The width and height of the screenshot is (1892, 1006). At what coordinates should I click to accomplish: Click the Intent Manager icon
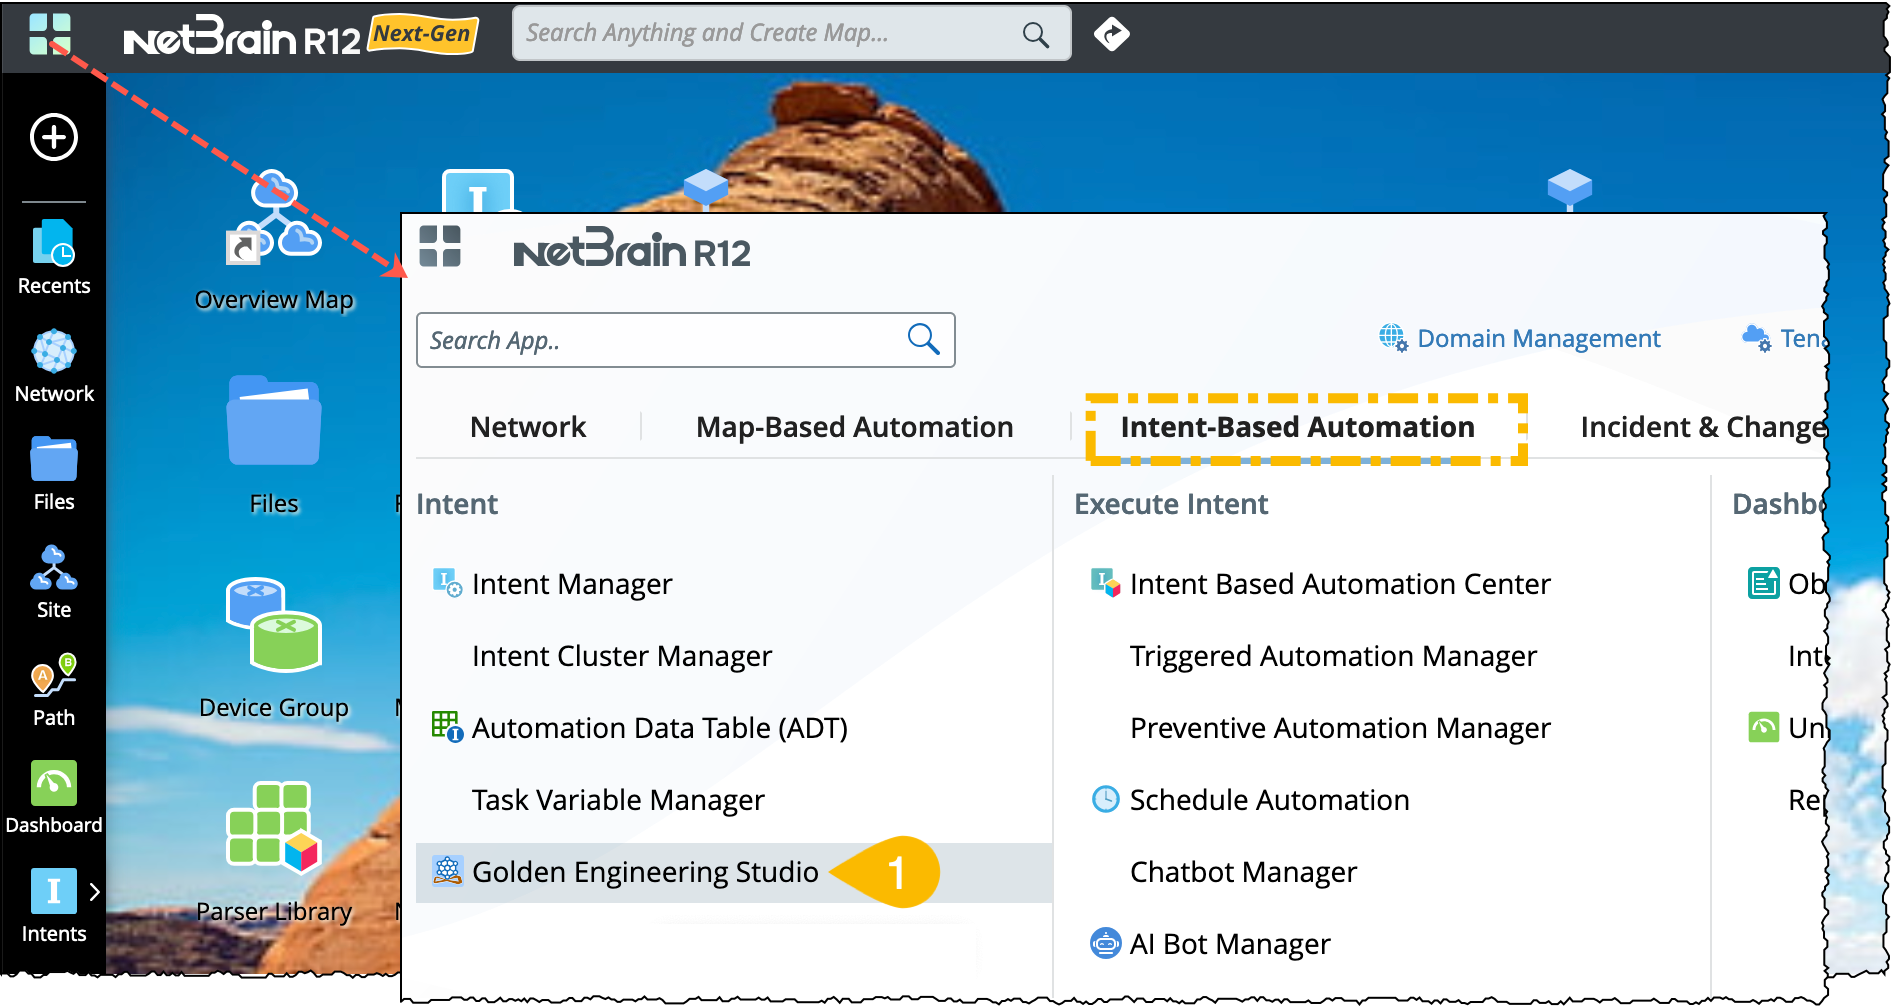pyautogui.click(x=447, y=582)
